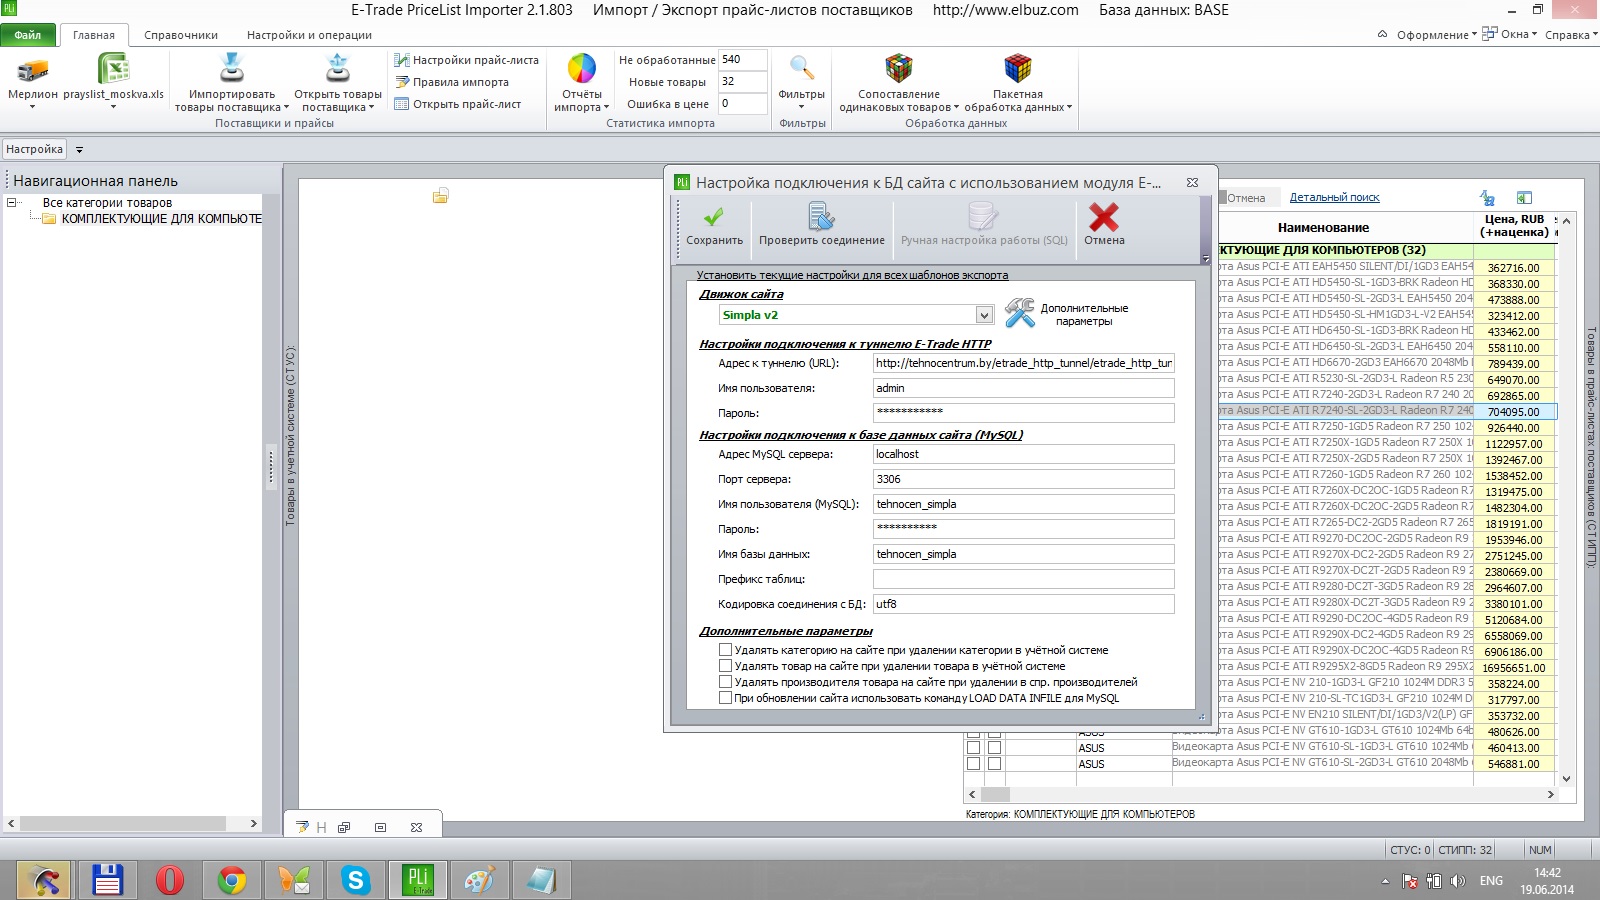Viewport: 1600px width, 900px height.
Task: Click the tunnel URL address field
Action: 1023,363
